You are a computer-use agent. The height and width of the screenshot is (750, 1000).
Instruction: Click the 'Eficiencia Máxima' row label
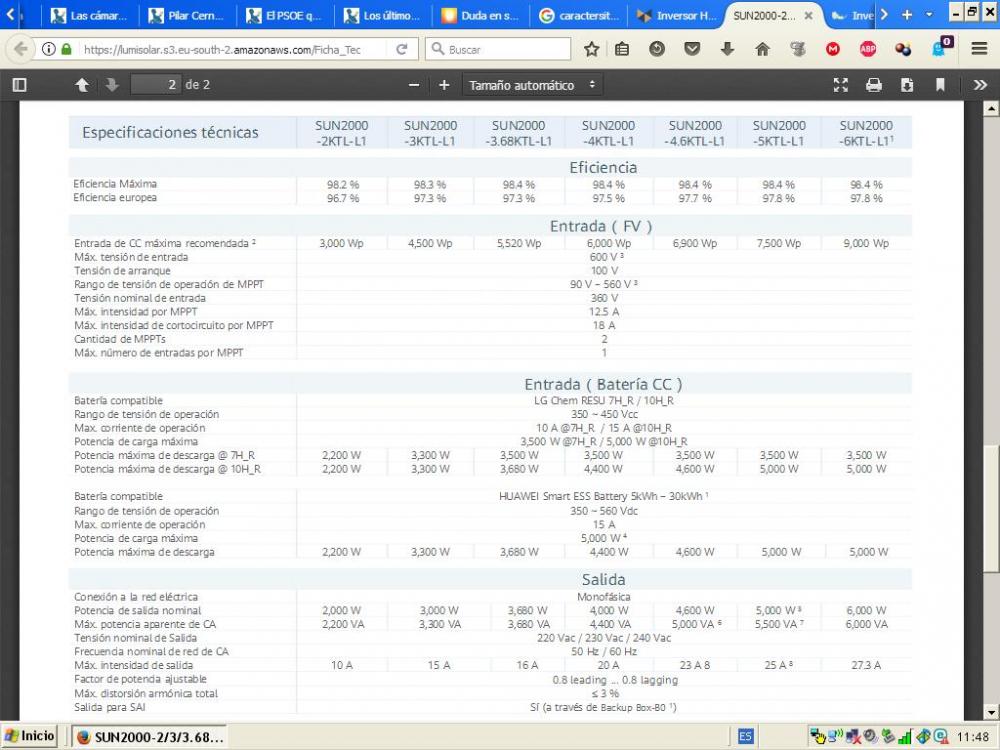(115, 184)
